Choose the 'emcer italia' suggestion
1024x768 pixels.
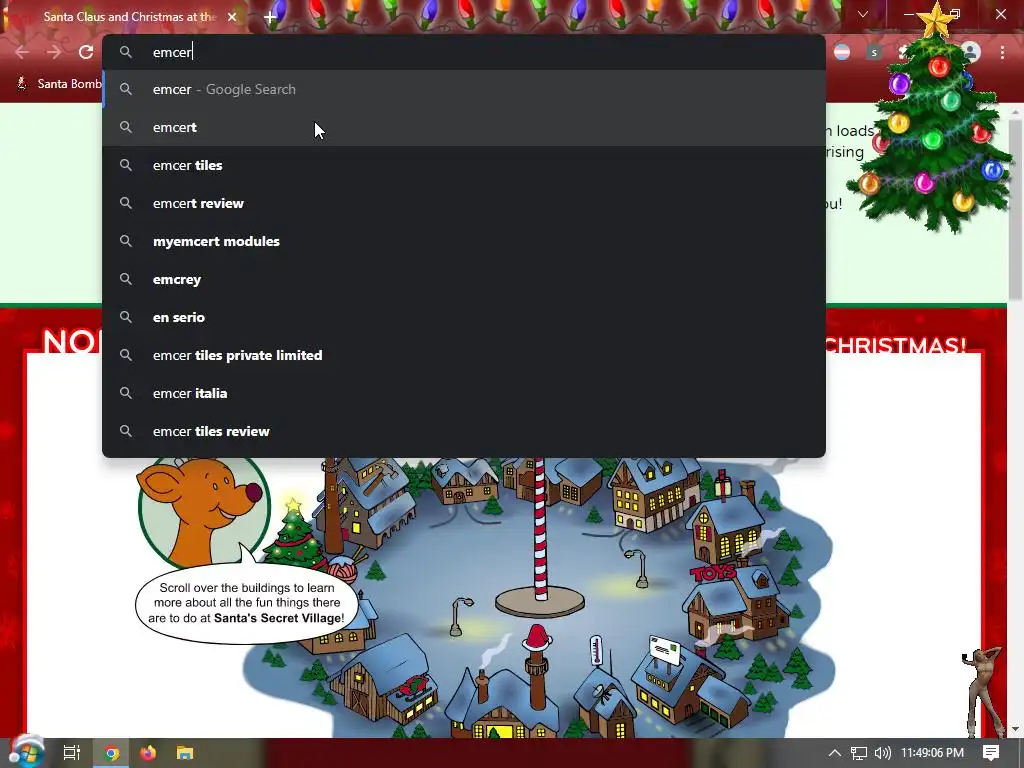pos(464,393)
